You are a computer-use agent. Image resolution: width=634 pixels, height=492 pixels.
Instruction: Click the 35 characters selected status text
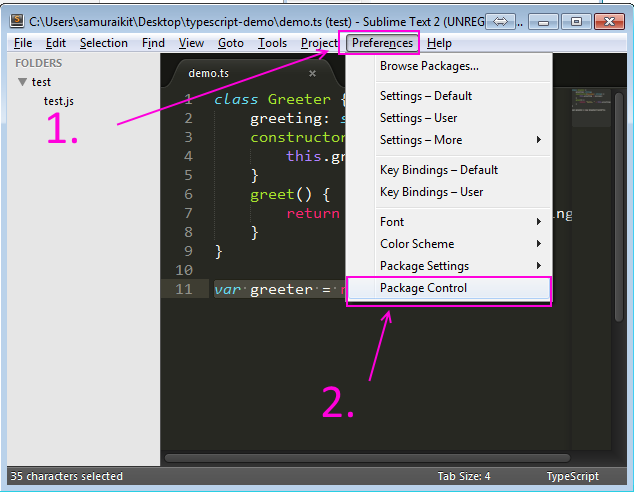click(x=66, y=476)
